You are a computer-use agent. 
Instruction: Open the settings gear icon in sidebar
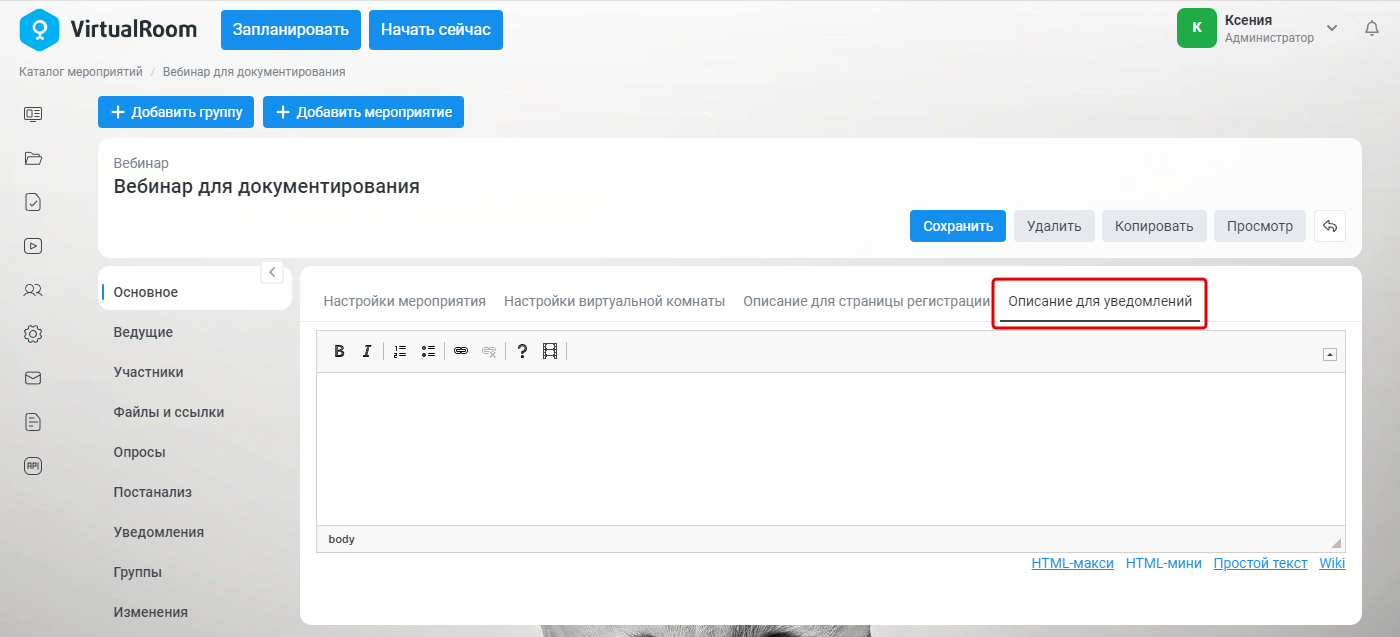click(x=33, y=334)
